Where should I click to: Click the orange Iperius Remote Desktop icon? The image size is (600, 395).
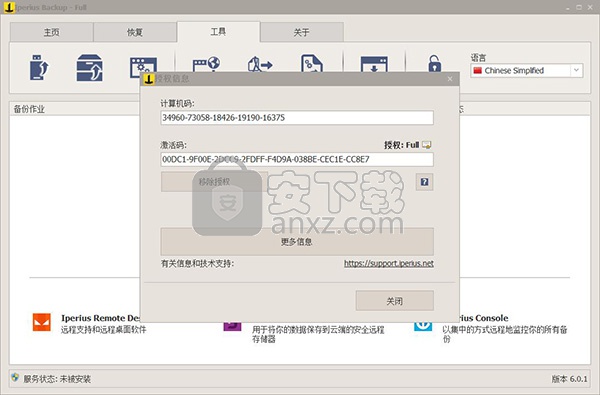point(42,322)
